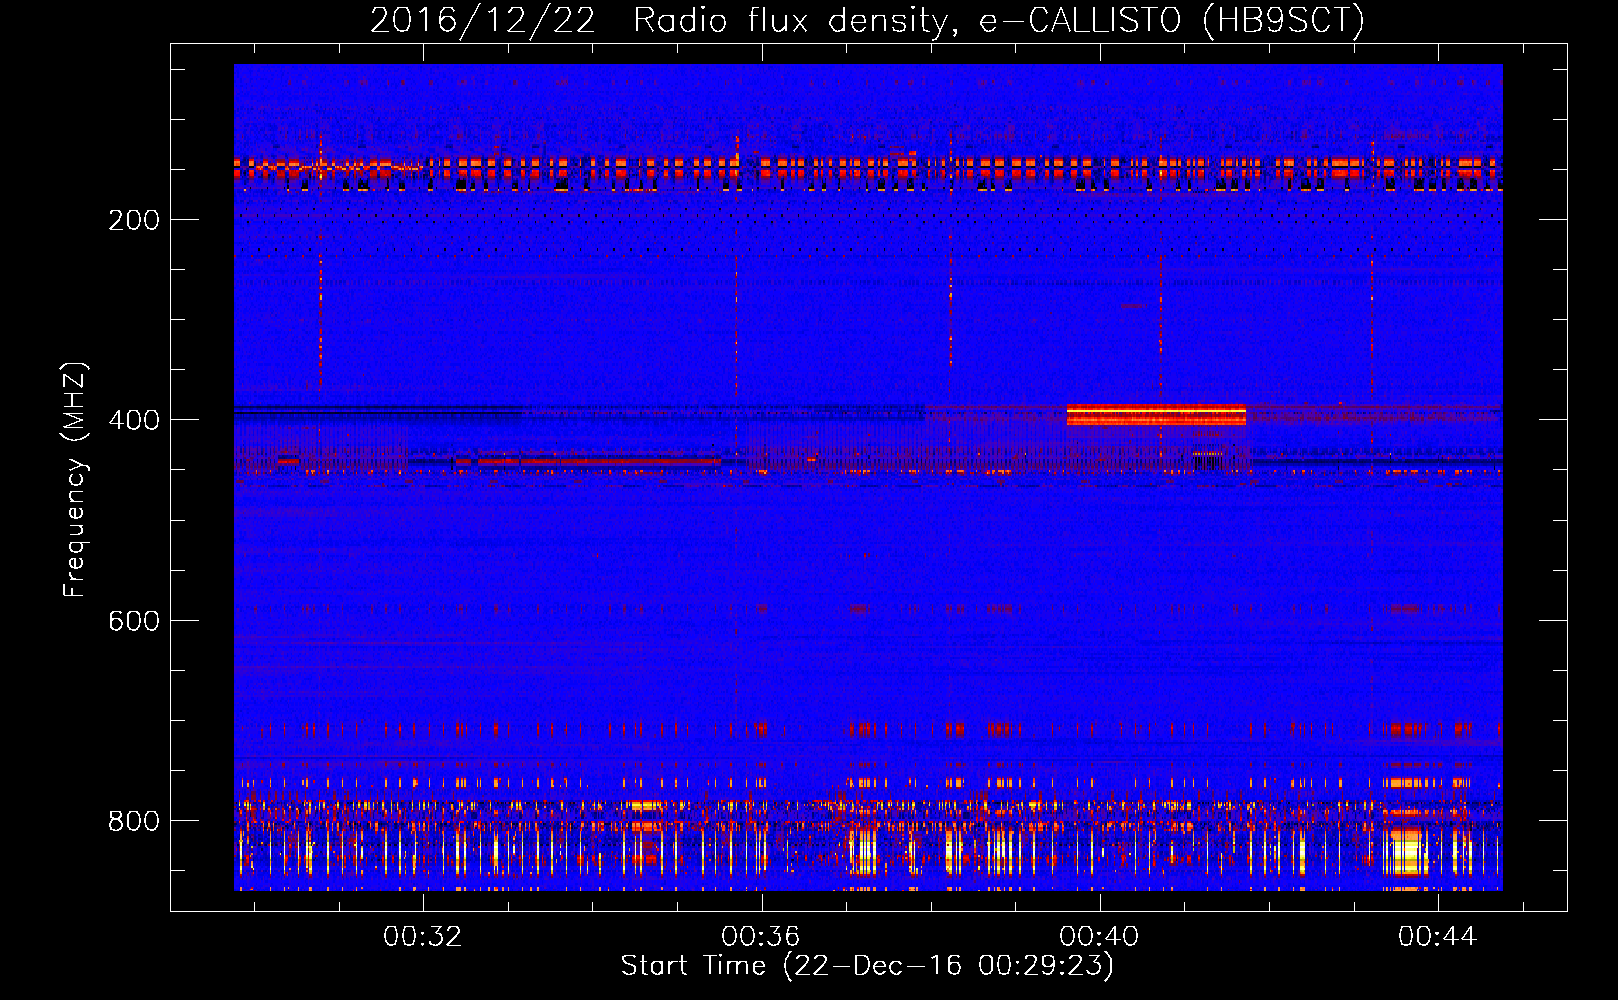
Task: Select the 200 frequency tick label
Action: [134, 220]
